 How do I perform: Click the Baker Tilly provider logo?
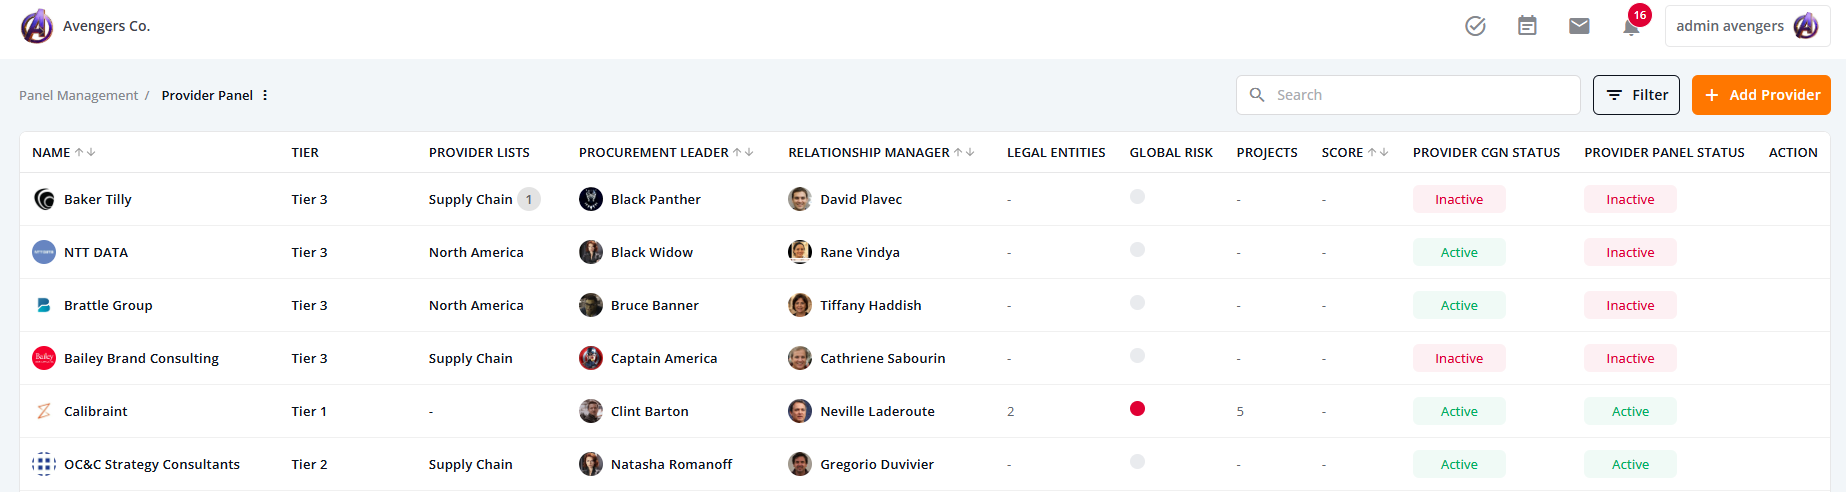(x=44, y=199)
